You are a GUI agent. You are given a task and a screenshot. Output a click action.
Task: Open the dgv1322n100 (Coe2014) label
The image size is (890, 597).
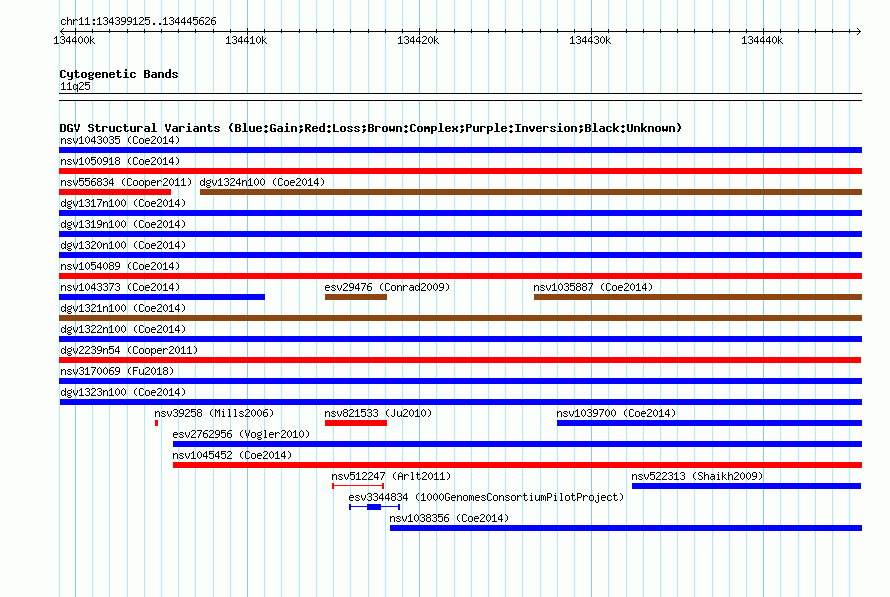pyautogui.click(x=123, y=329)
